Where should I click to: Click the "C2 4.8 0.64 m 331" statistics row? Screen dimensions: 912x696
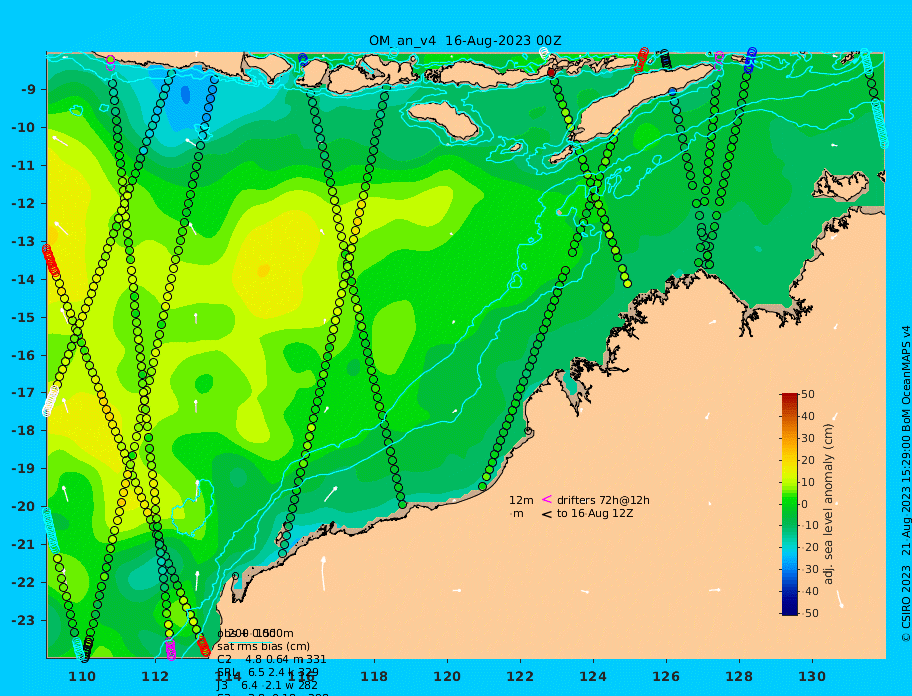272,659
